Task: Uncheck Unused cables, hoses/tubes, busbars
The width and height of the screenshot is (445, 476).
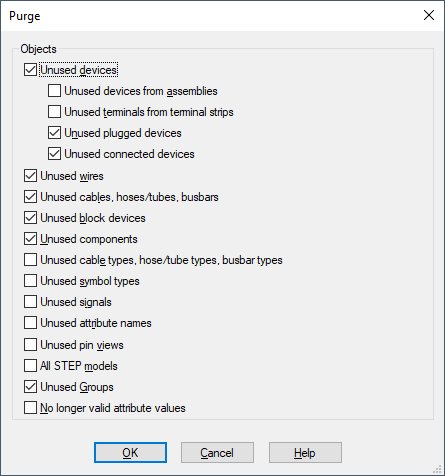Action: click(x=30, y=197)
